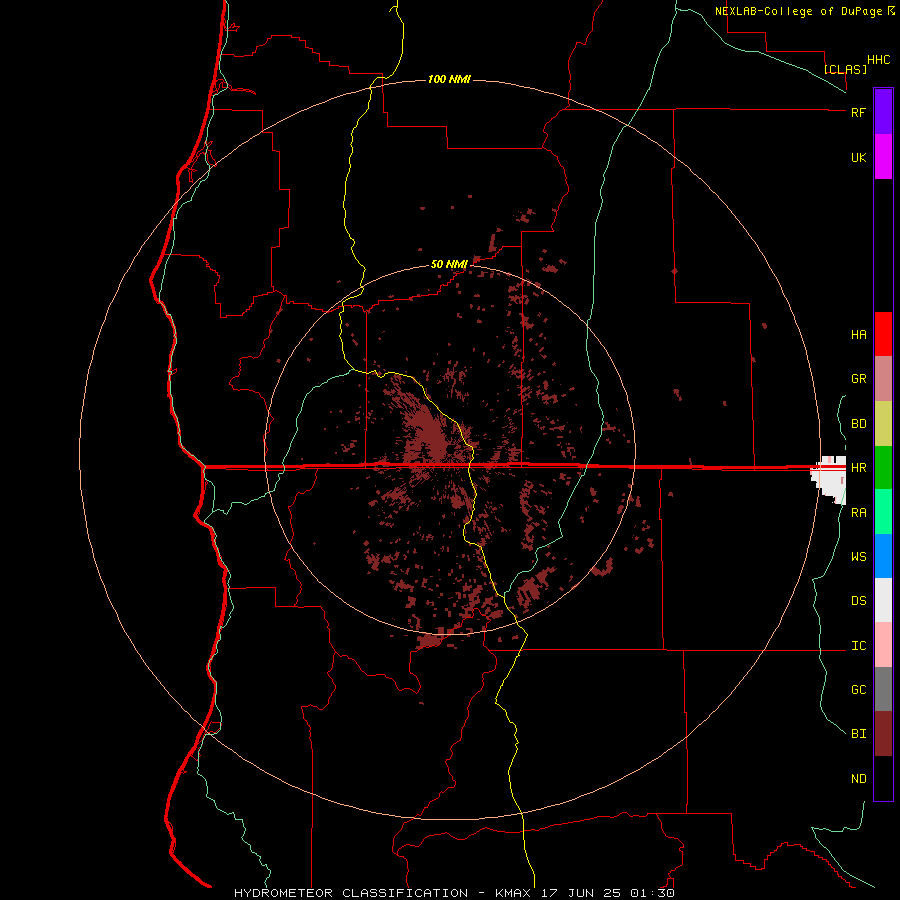Click the RA legend label
This screenshot has height=900, width=900.
tap(858, 513)
